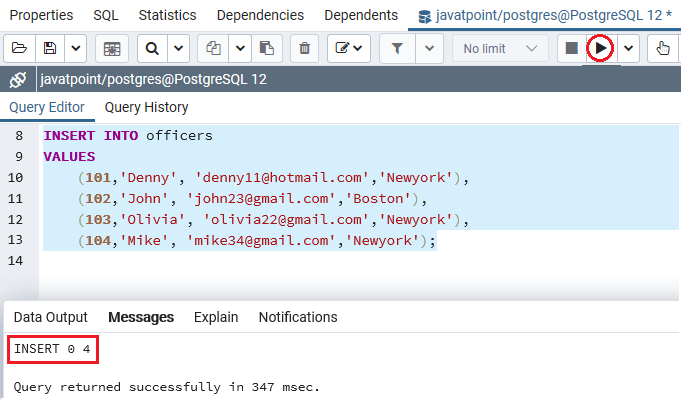Open Find with the magnifier icon
Viewport: 681px width, 400px height.
(x=152, y=48)
